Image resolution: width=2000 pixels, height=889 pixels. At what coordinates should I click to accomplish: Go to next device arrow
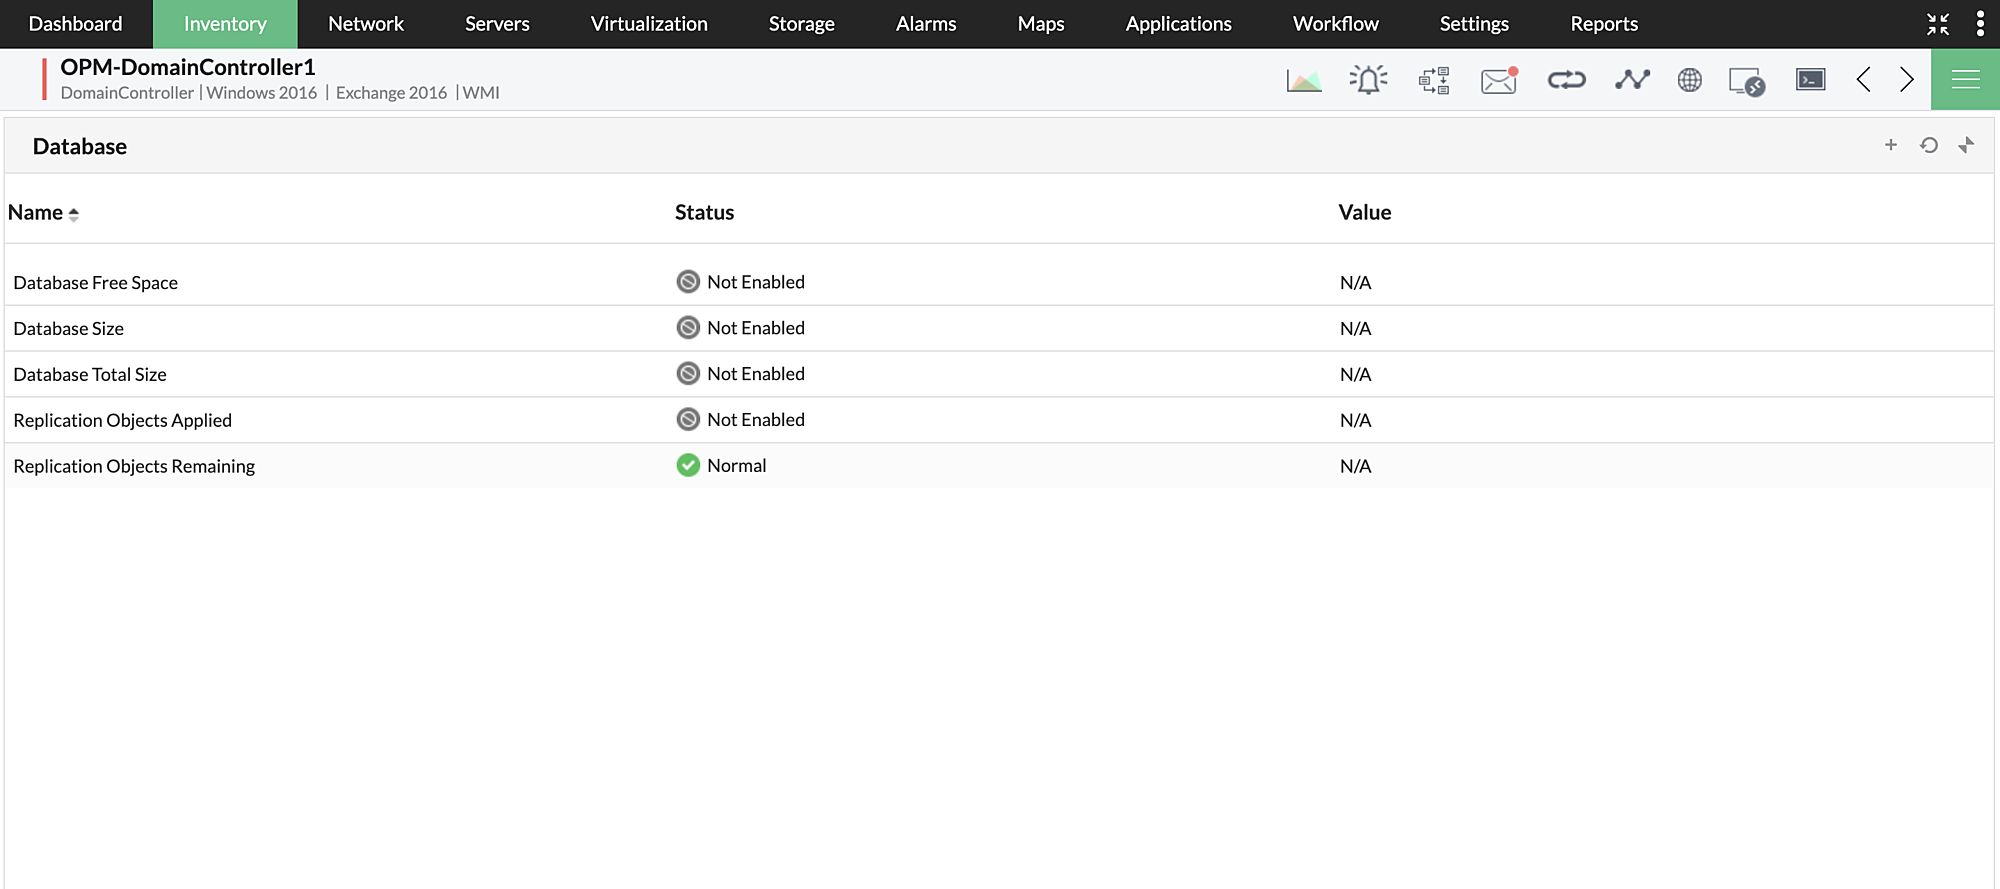coord(1907,80)
